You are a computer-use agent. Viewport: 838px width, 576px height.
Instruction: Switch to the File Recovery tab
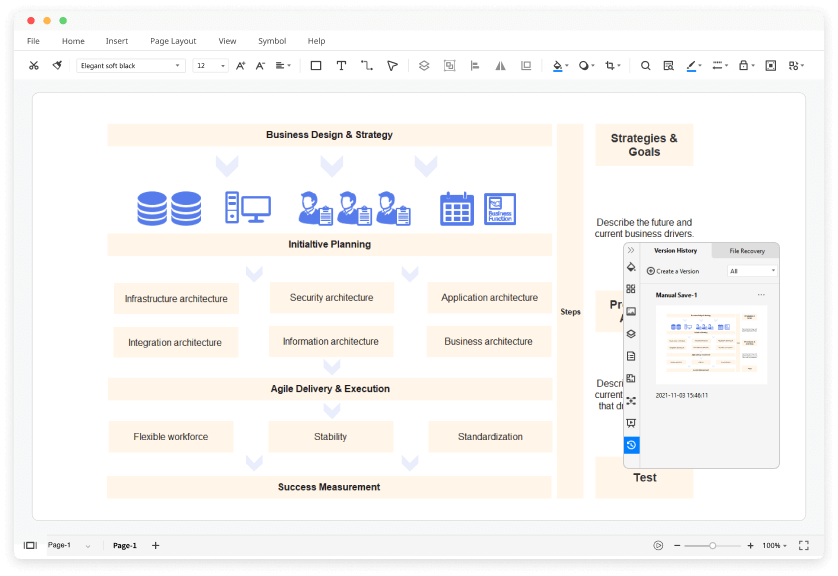click(x=746, y=250)
